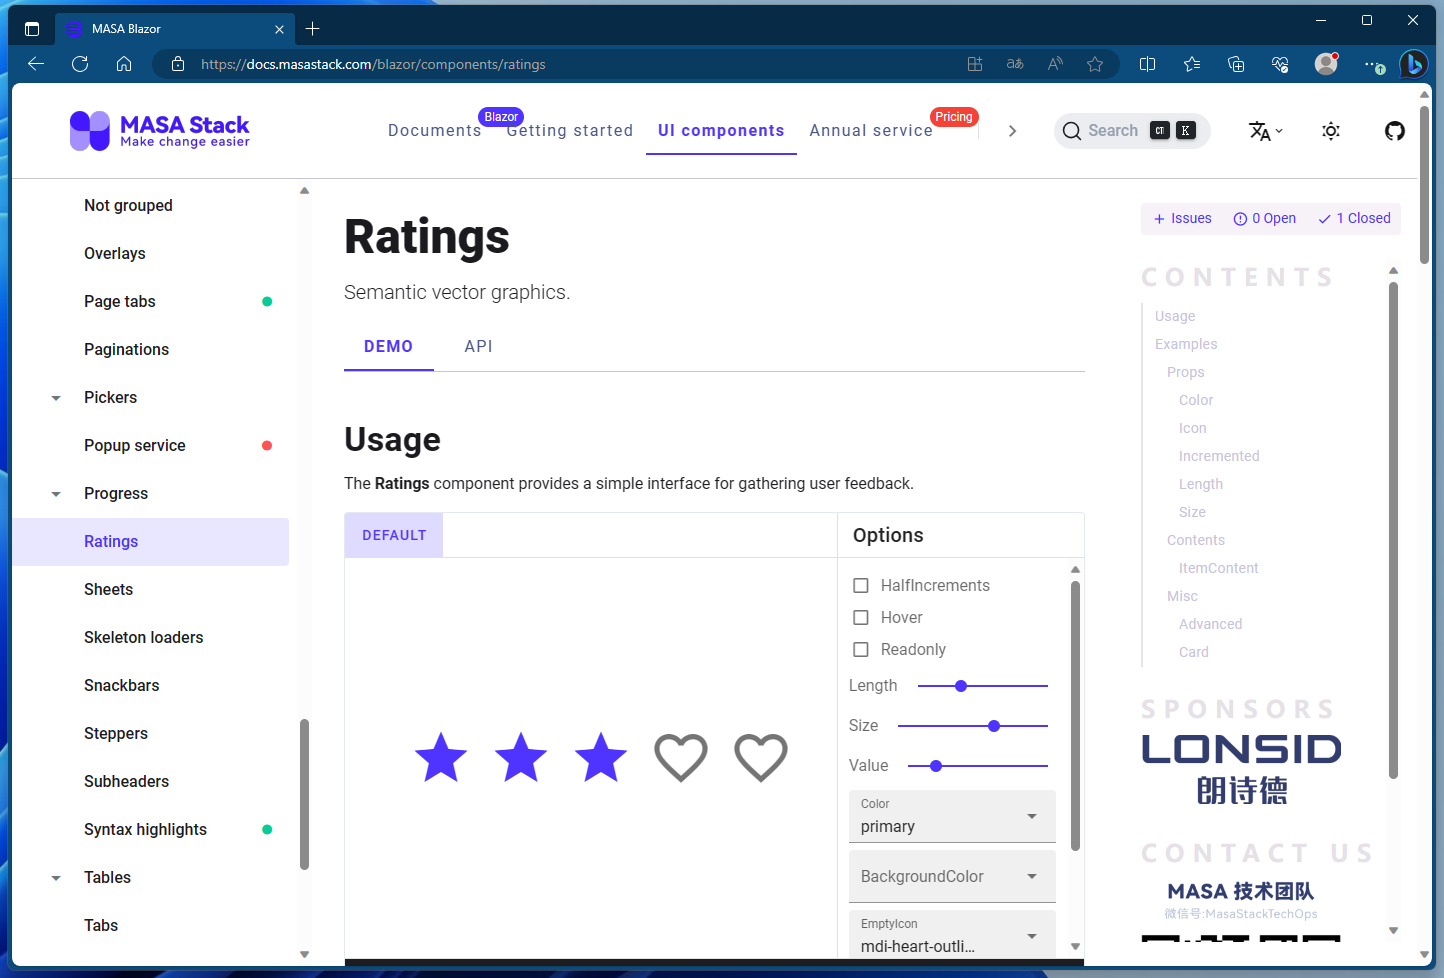Open the Color primary dropdown
1444x978 pixels.
[x=951, y=816]
